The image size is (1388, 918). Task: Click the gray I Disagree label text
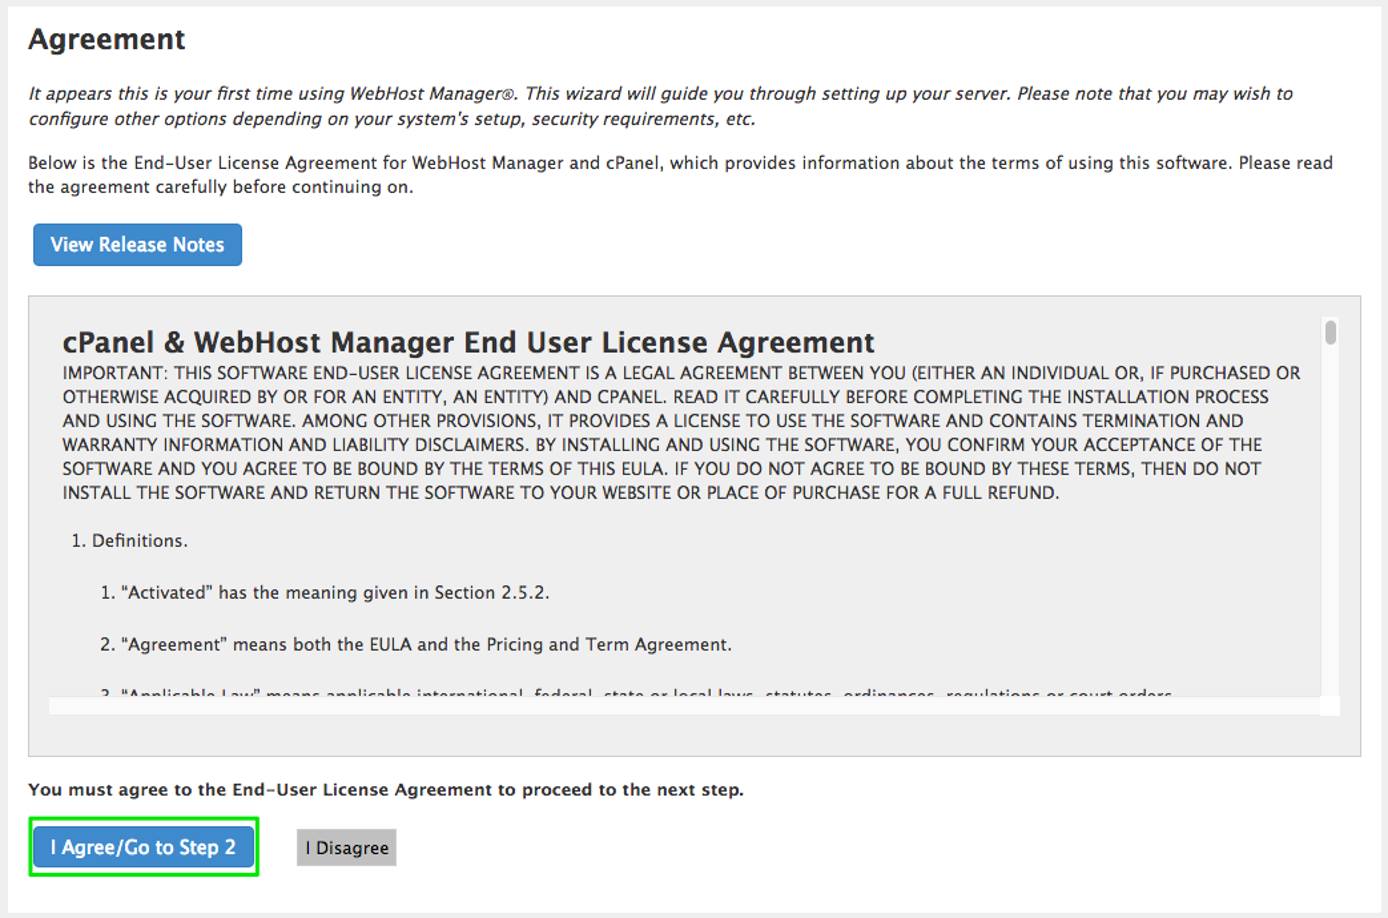click(x=346, y=847)
